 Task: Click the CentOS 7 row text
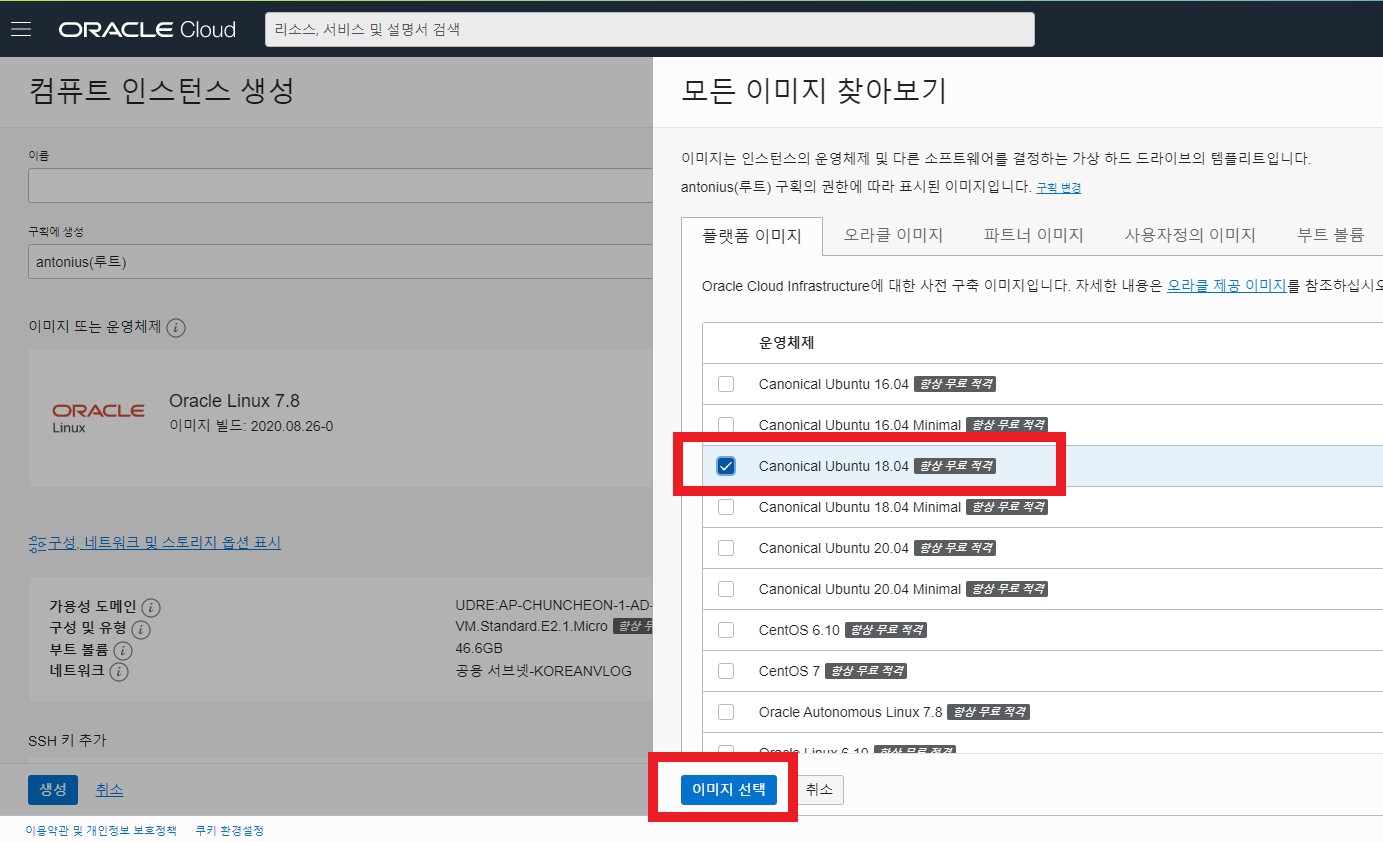(788, 671)
